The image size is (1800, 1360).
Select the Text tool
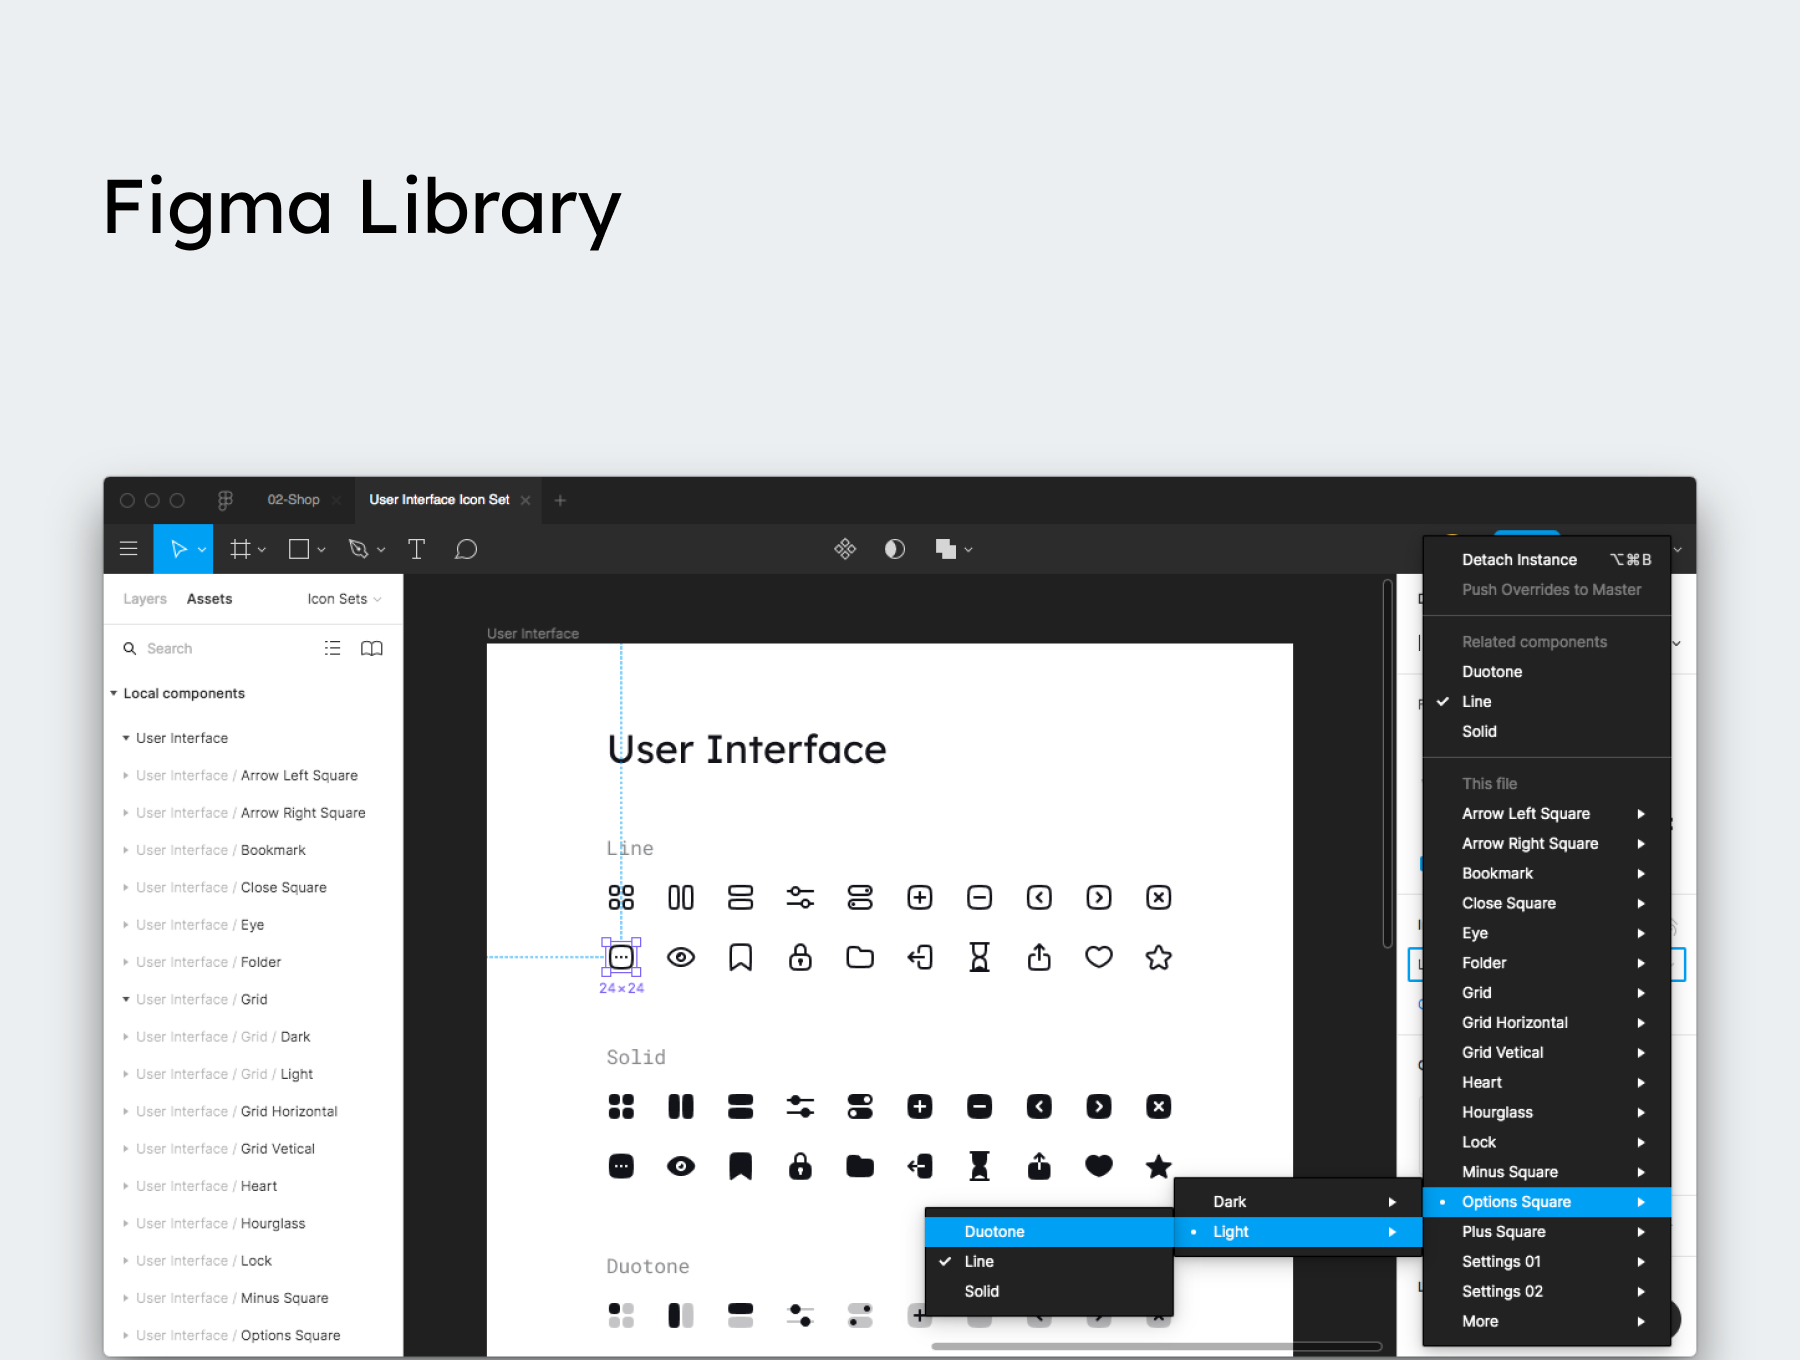tap(416, 549)
